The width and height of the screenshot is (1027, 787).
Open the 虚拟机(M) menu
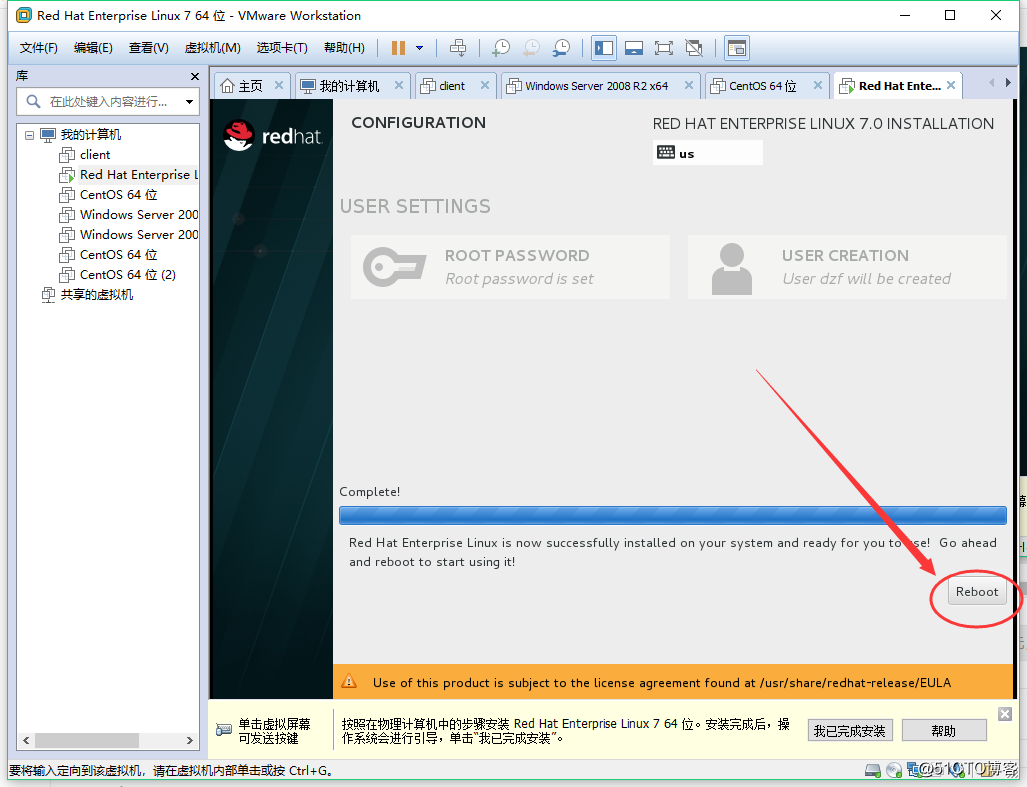click(x=212, y=48)
